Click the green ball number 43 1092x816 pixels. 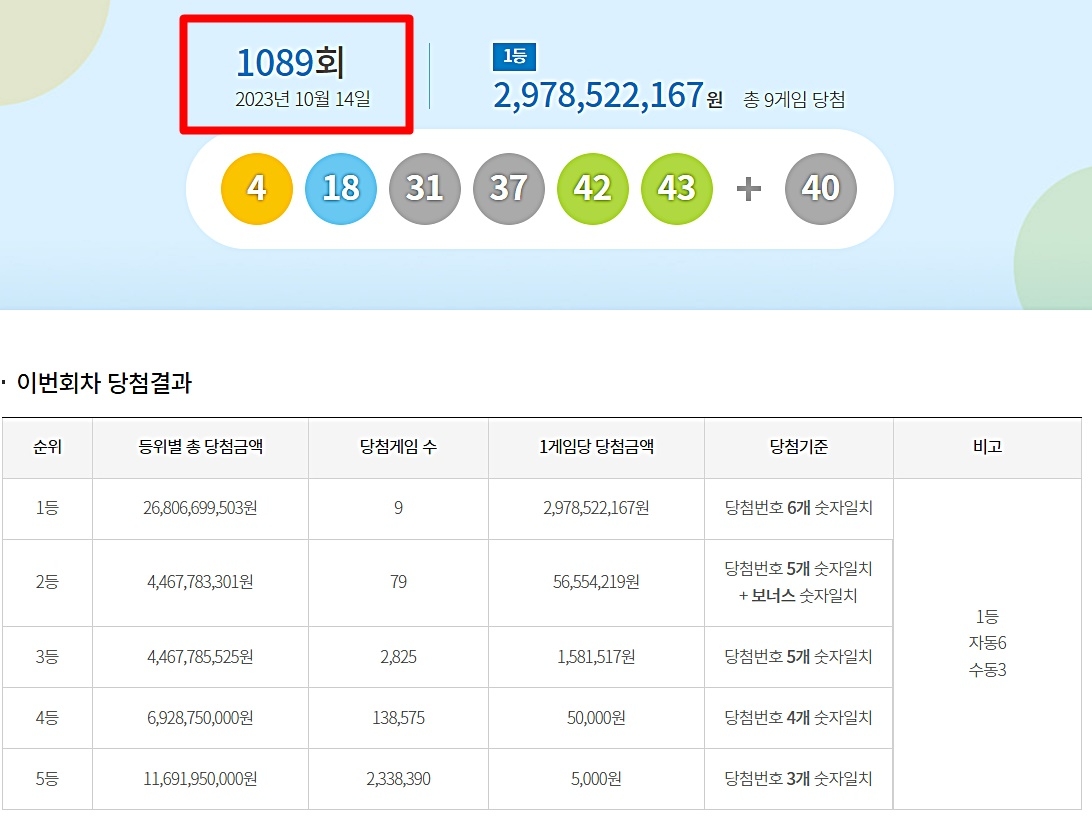(676, 189)
